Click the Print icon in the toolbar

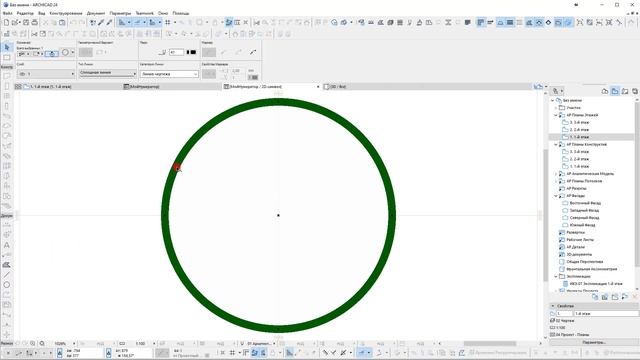click(x=35, y=22)
